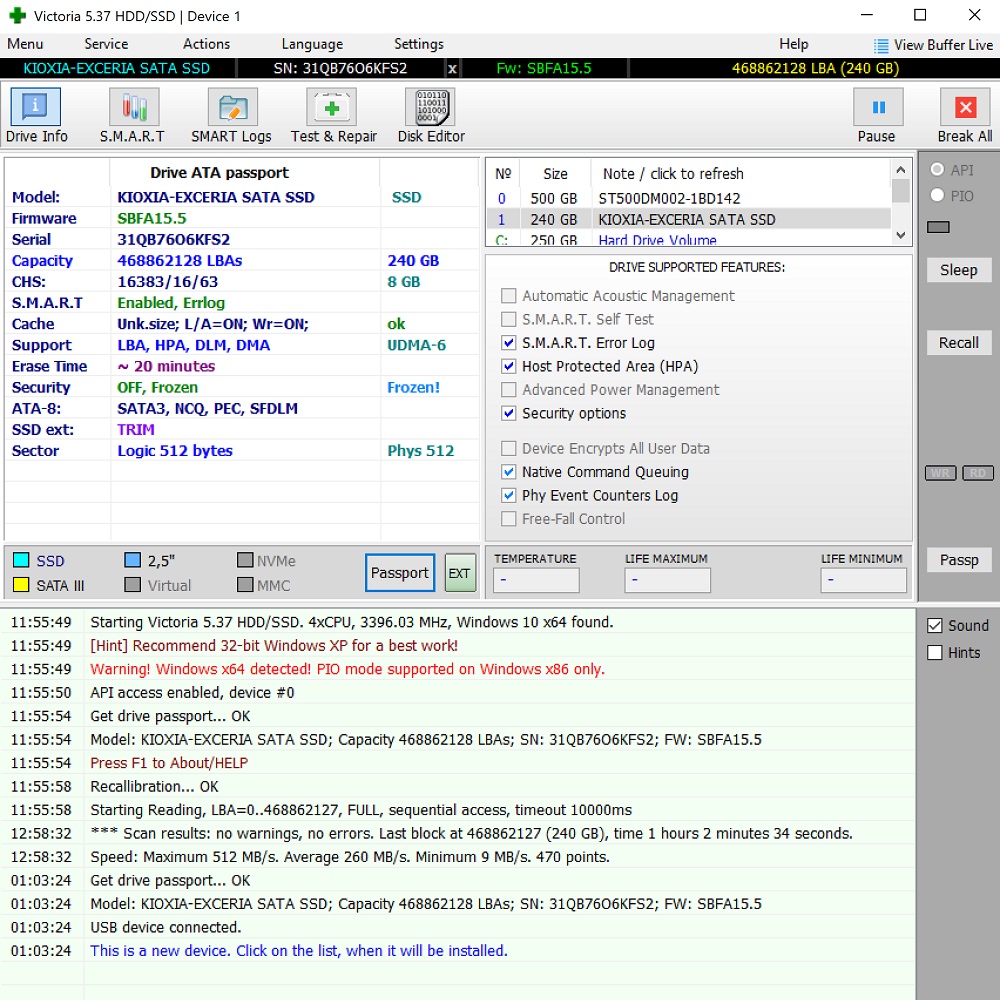Click the small x next to serial number
This screenshot has width=1000, height=1000.
tap(452, 68)
